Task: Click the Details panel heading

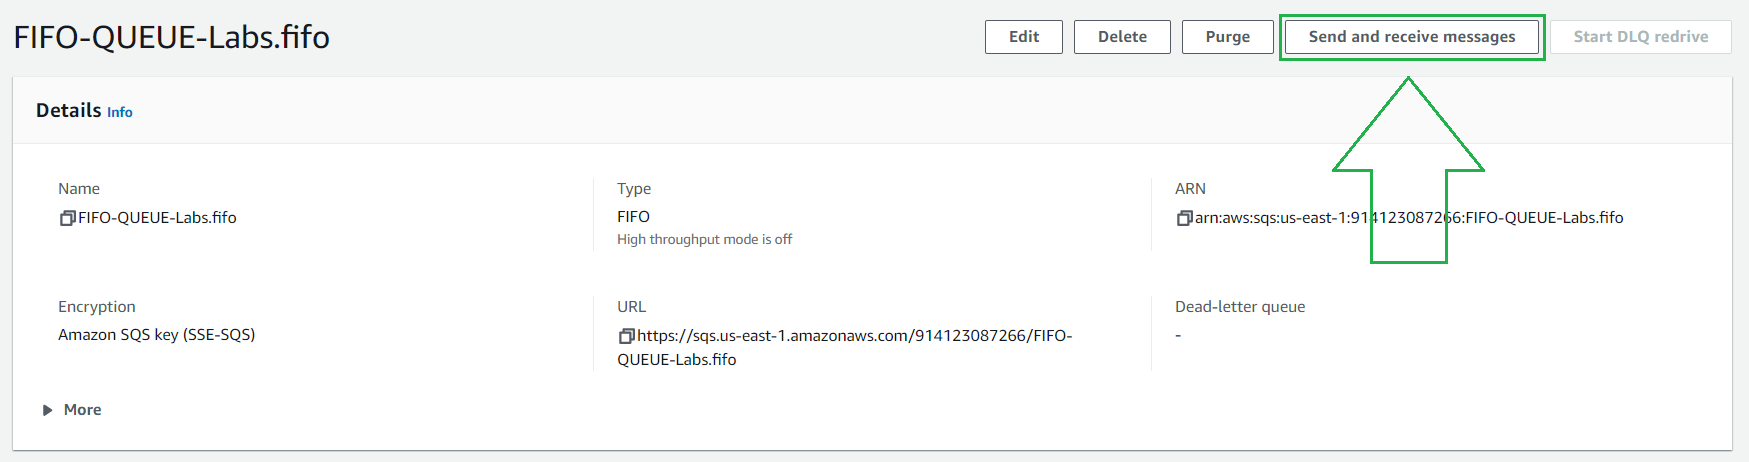Action: (x=68, y=111)
